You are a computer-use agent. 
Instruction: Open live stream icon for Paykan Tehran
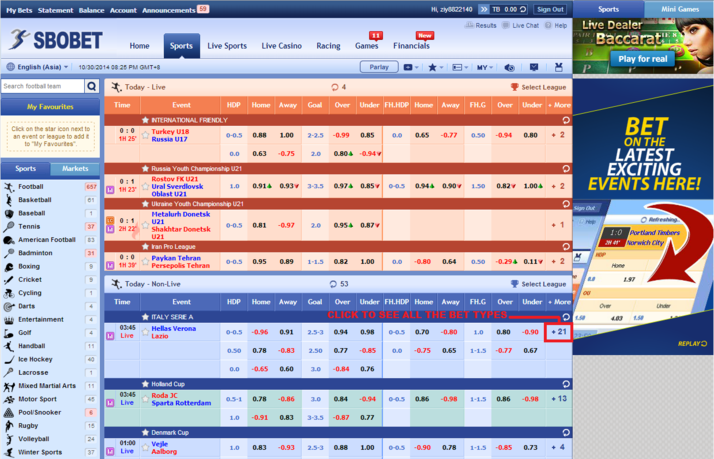coord(110,265)
